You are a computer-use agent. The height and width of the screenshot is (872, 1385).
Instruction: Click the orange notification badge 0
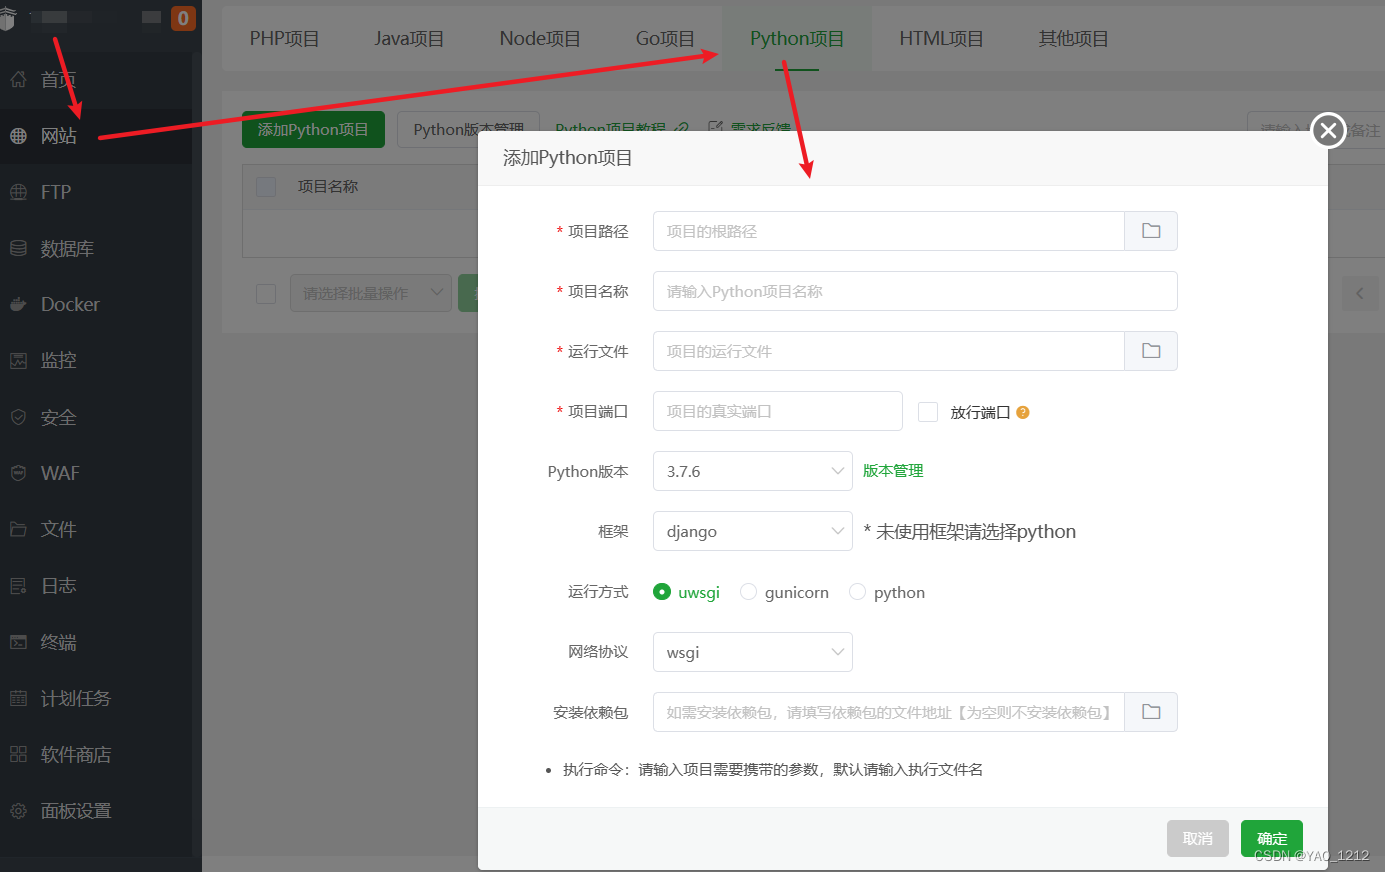[183, 18]
